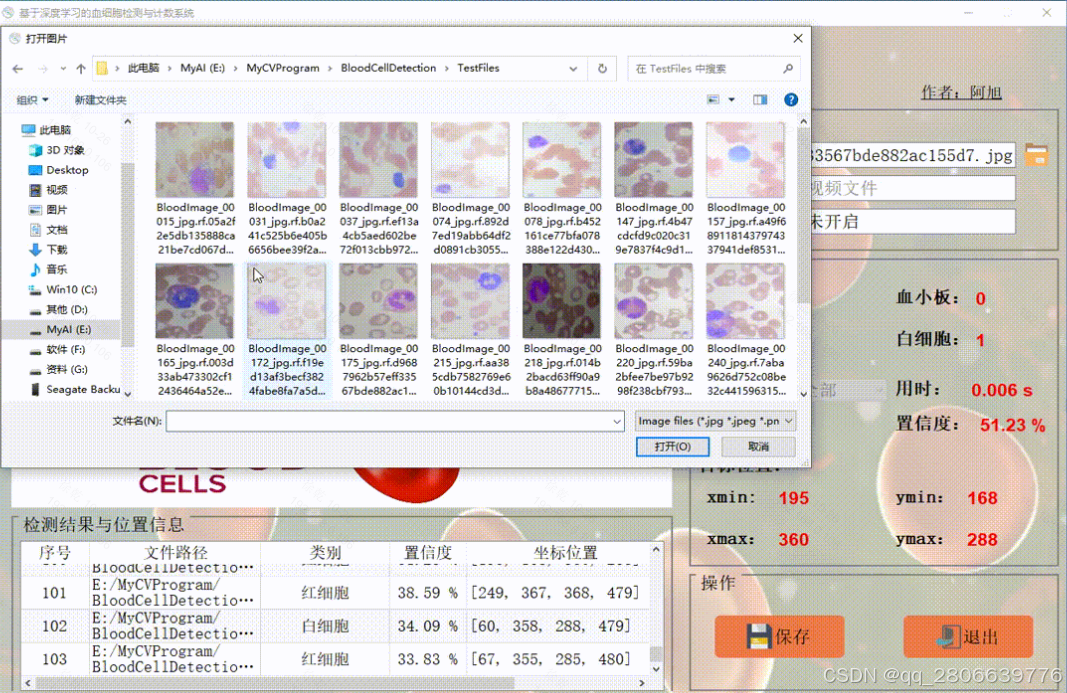Select BloodImage_00157 thumbnail

(x=745, y=160)
